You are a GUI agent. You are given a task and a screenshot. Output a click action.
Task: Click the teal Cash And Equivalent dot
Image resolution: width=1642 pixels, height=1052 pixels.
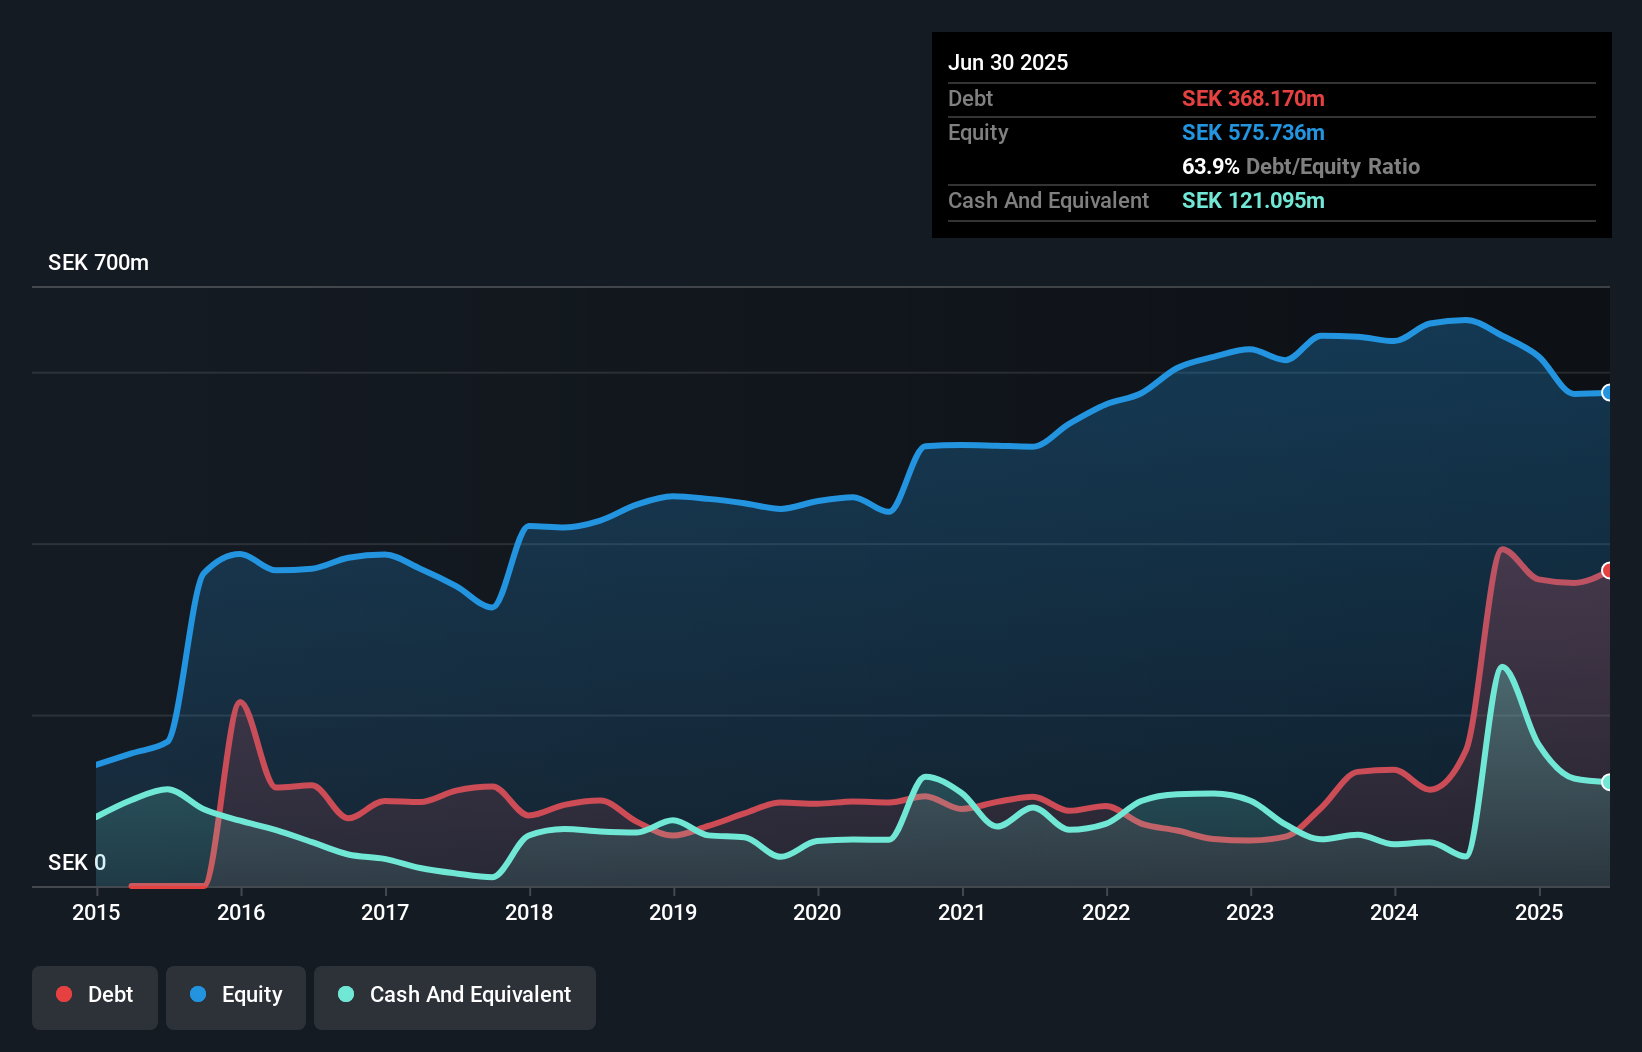tap(345, 994)
